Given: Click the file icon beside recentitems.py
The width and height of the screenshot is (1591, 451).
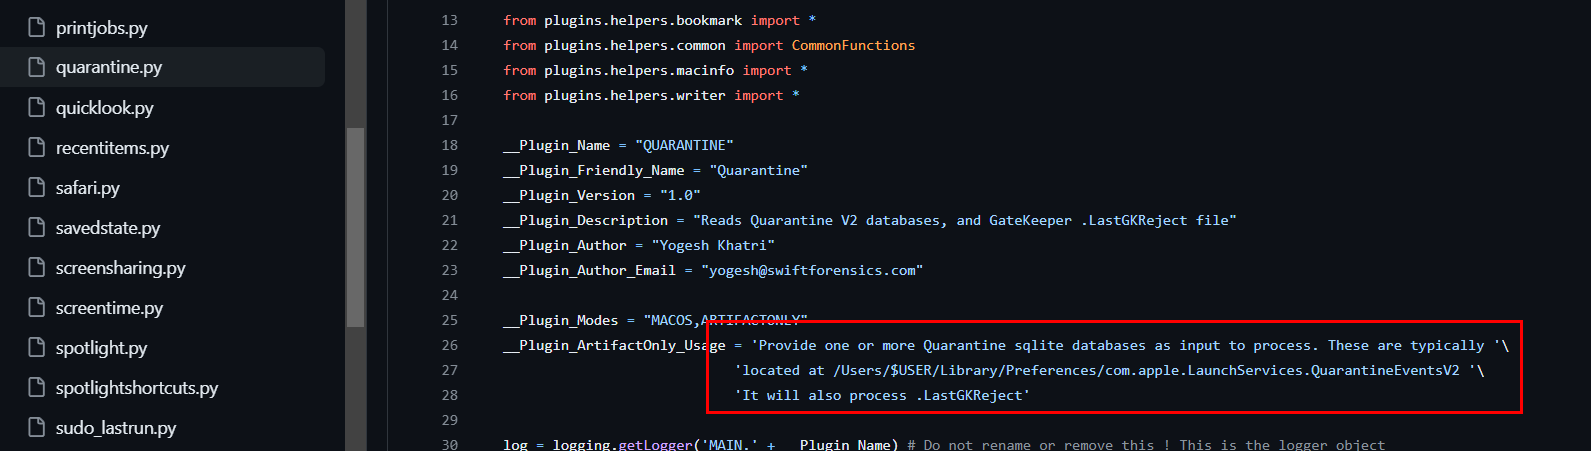Looking at the screenshot, I should coord(37,147).
